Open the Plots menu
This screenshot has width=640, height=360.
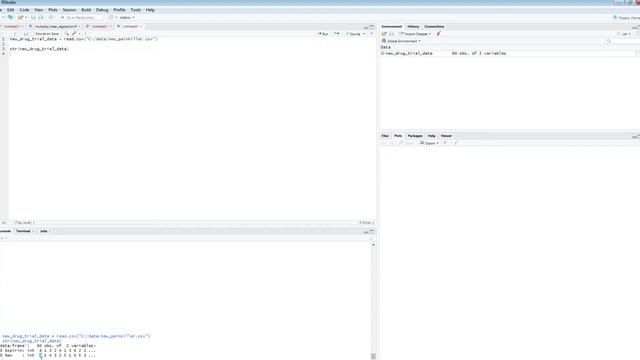pyautogui.click(x=53, y=10)
